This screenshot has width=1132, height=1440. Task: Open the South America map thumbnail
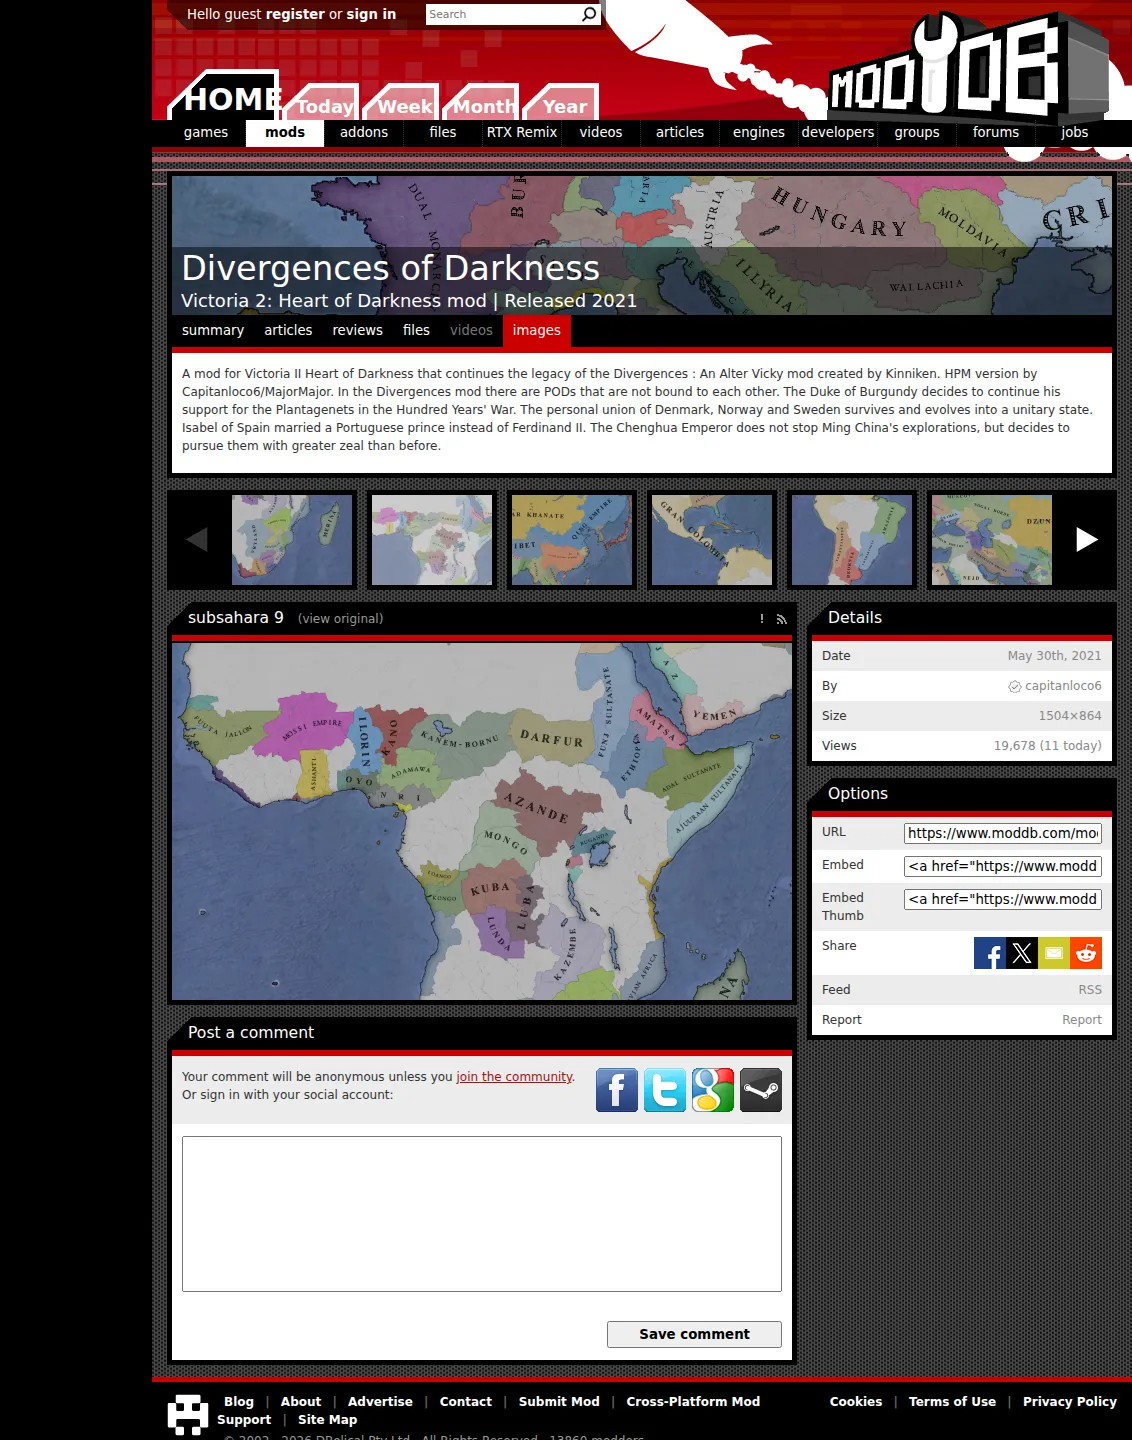[x=852, y=539]
